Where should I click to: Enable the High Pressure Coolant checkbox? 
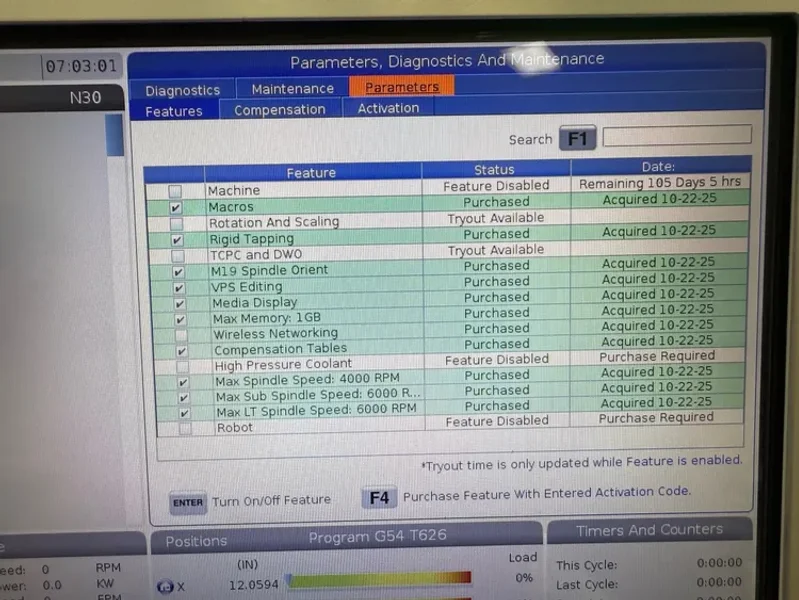pos(182,366)
